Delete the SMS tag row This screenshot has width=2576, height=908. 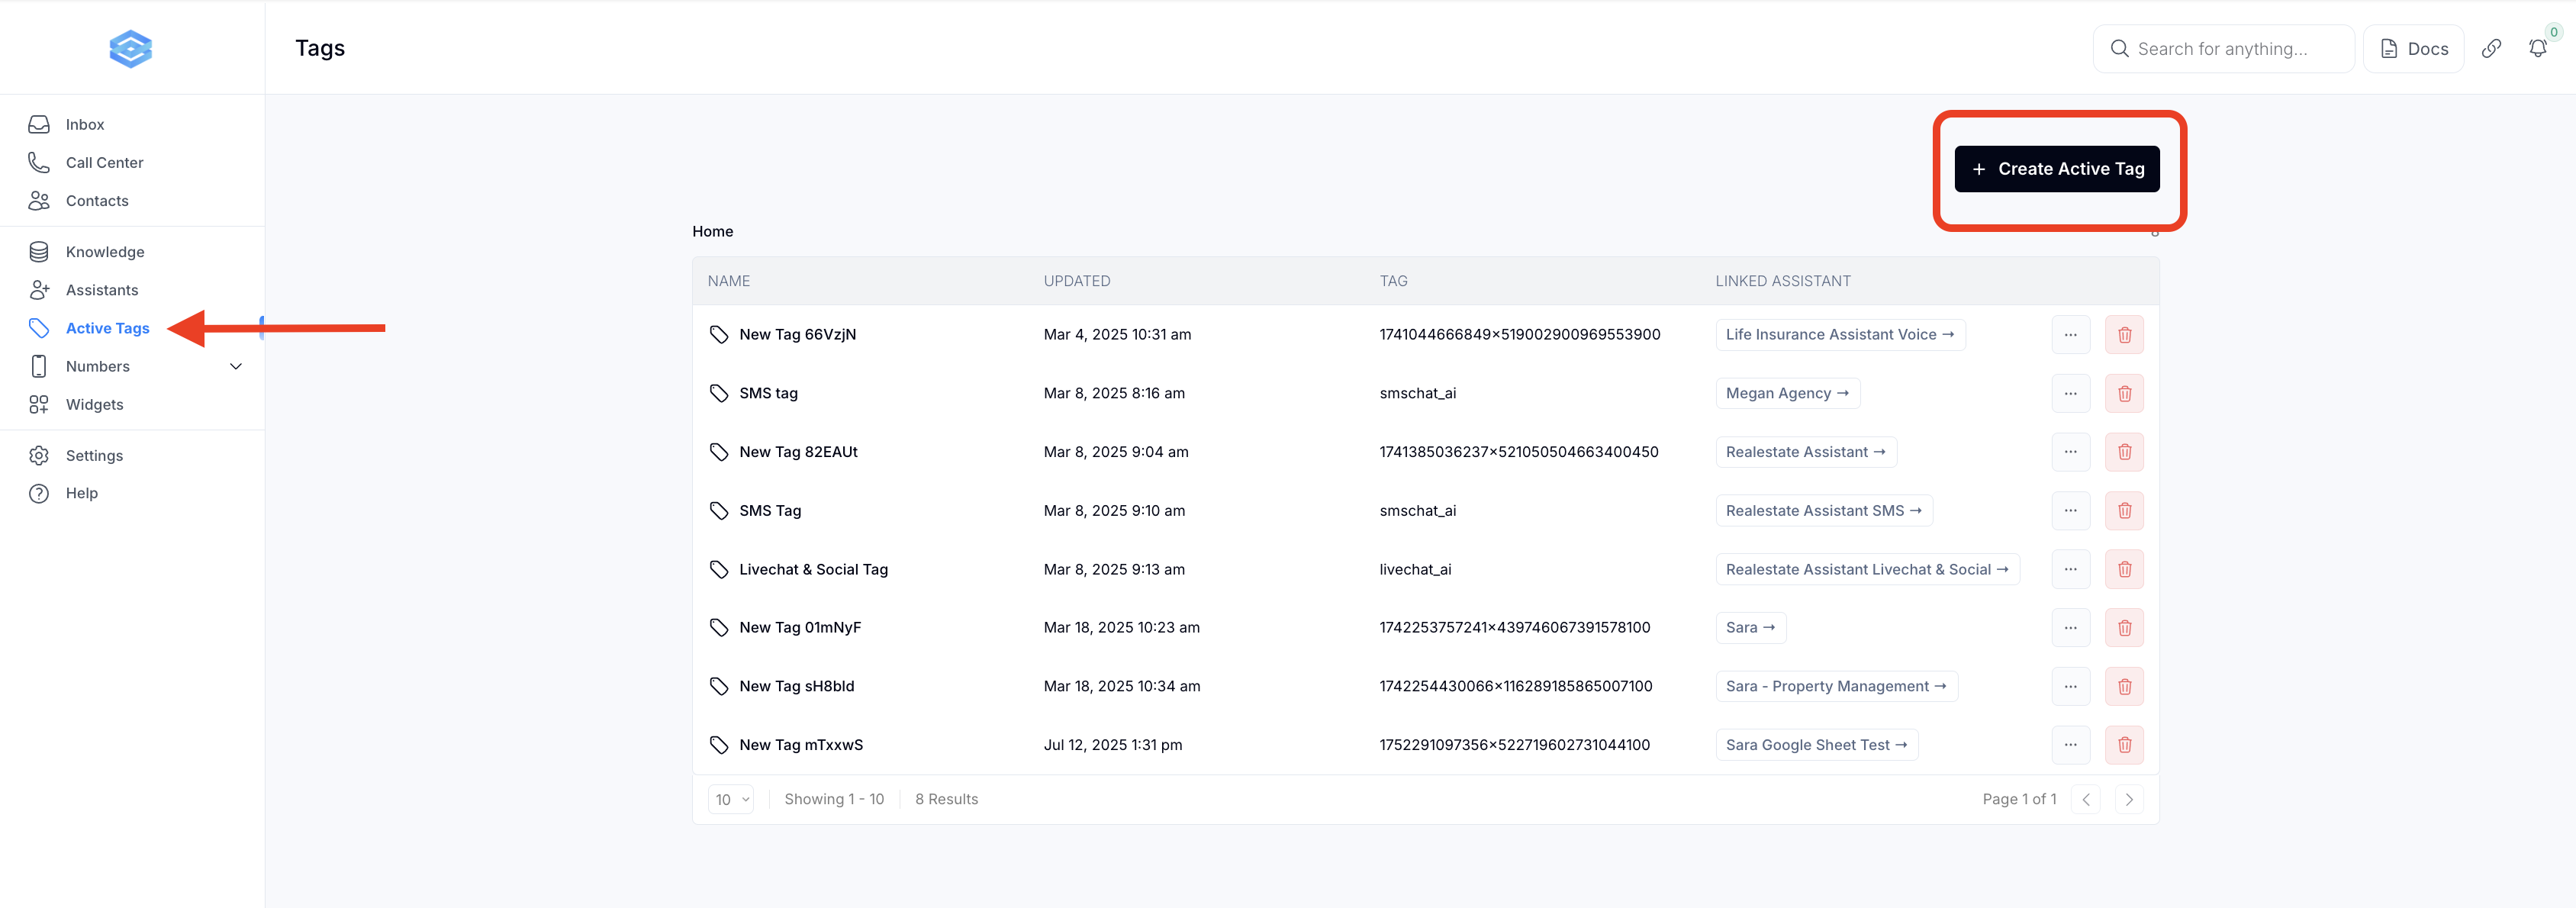coord(2124,393)
